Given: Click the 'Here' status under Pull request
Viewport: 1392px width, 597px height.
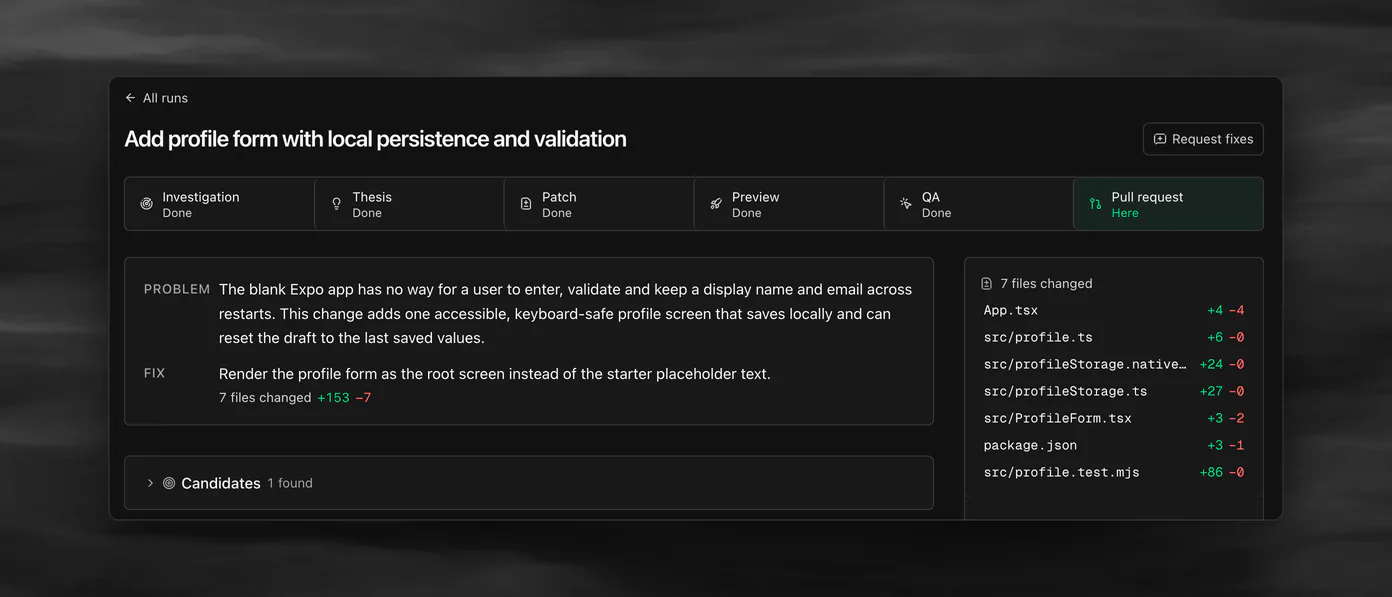Looking at the screenshot, I should [1125, 213].
